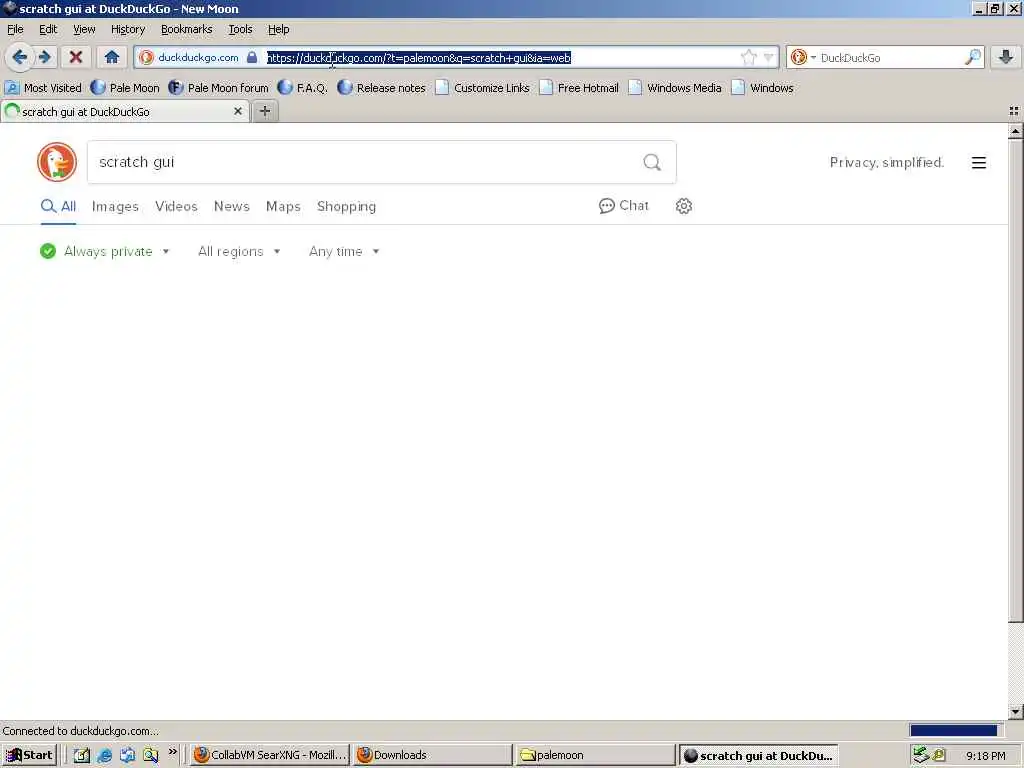Click the 'Privacy, simplified.' text
The width and height of the screenshot is (1024, 768).
[886, 163]
